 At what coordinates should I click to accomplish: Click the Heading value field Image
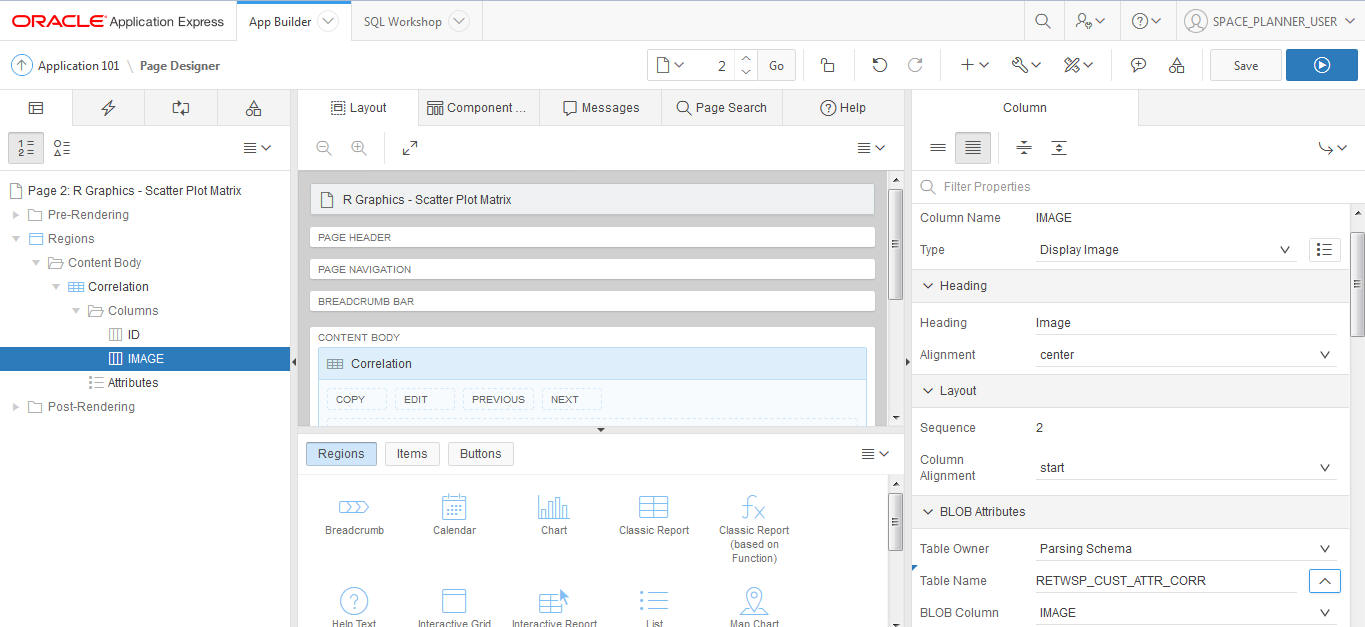[x=1186, y=323]
